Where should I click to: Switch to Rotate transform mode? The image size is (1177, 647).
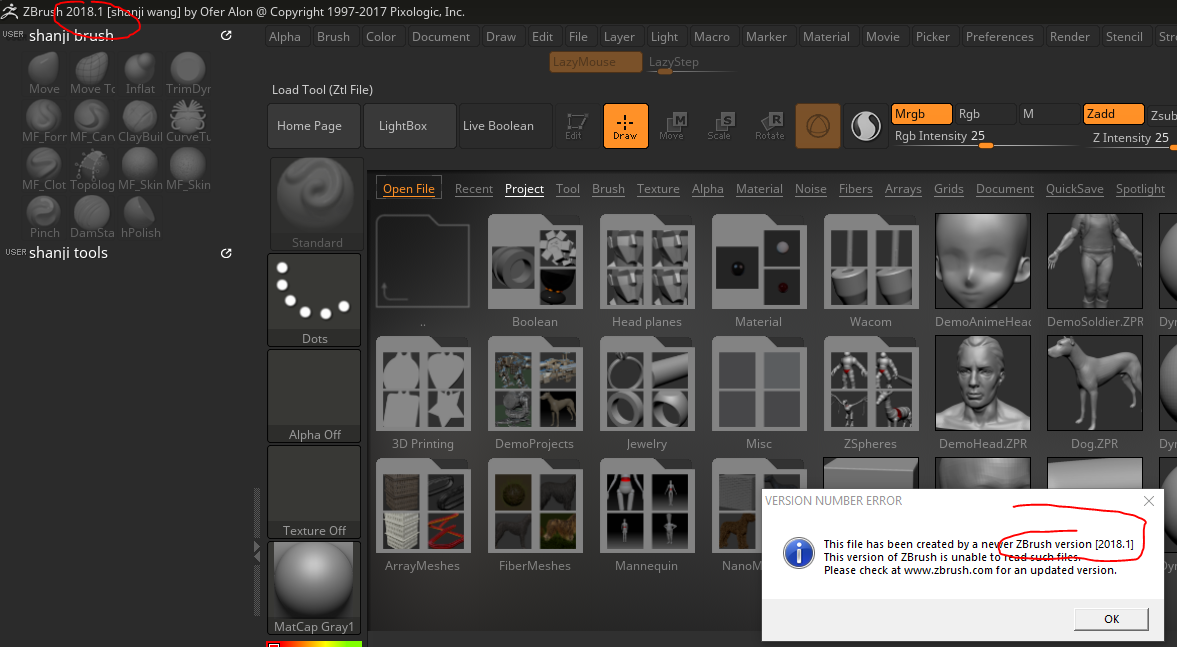769,126
